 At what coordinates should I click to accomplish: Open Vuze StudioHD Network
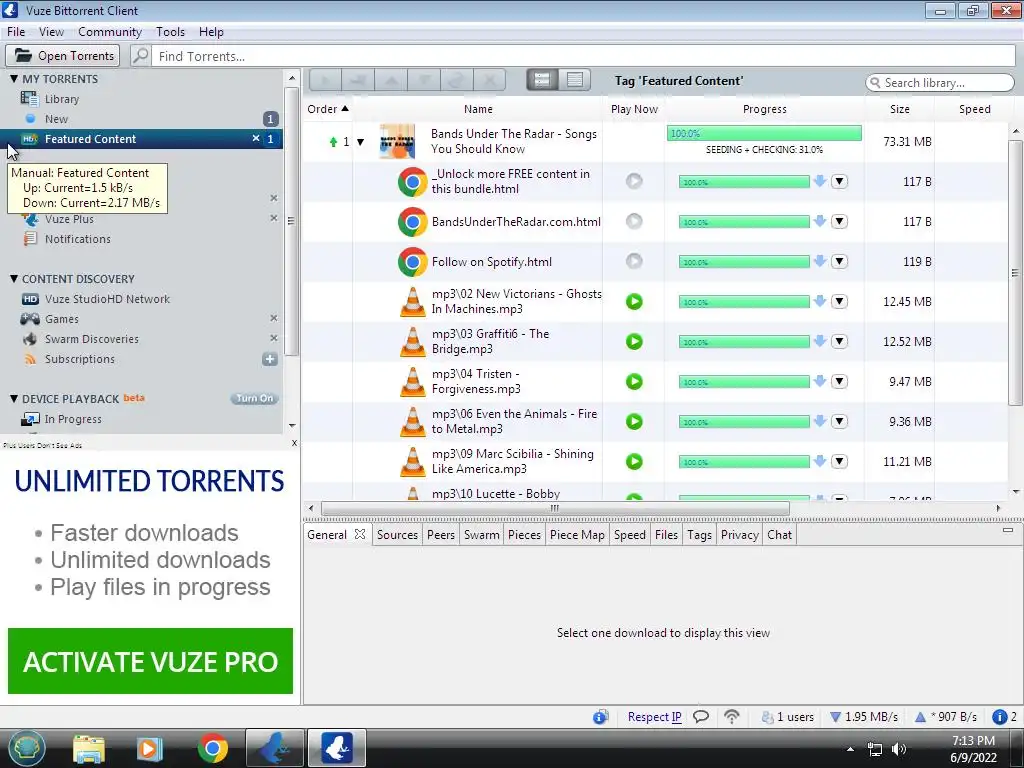[107, 299]
